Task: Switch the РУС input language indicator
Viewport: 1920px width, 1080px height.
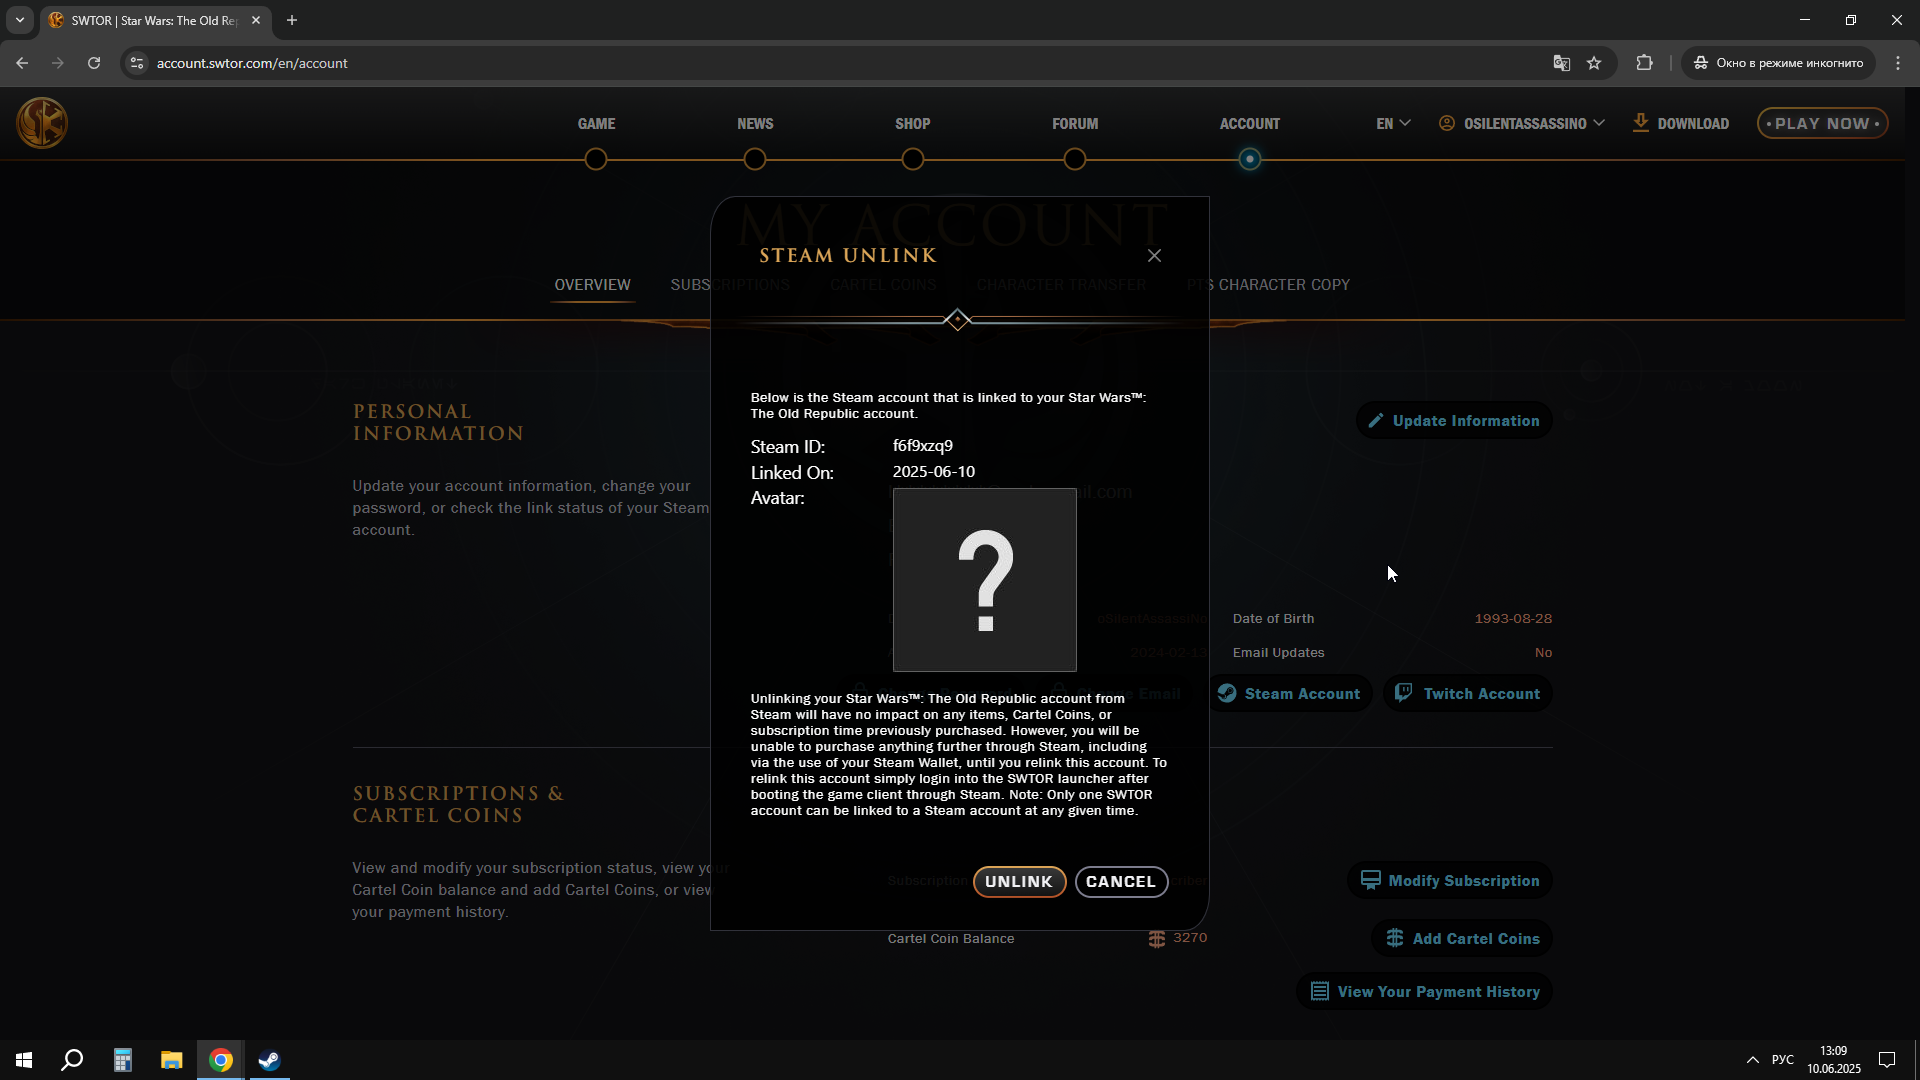Action: point(1783,1060)
